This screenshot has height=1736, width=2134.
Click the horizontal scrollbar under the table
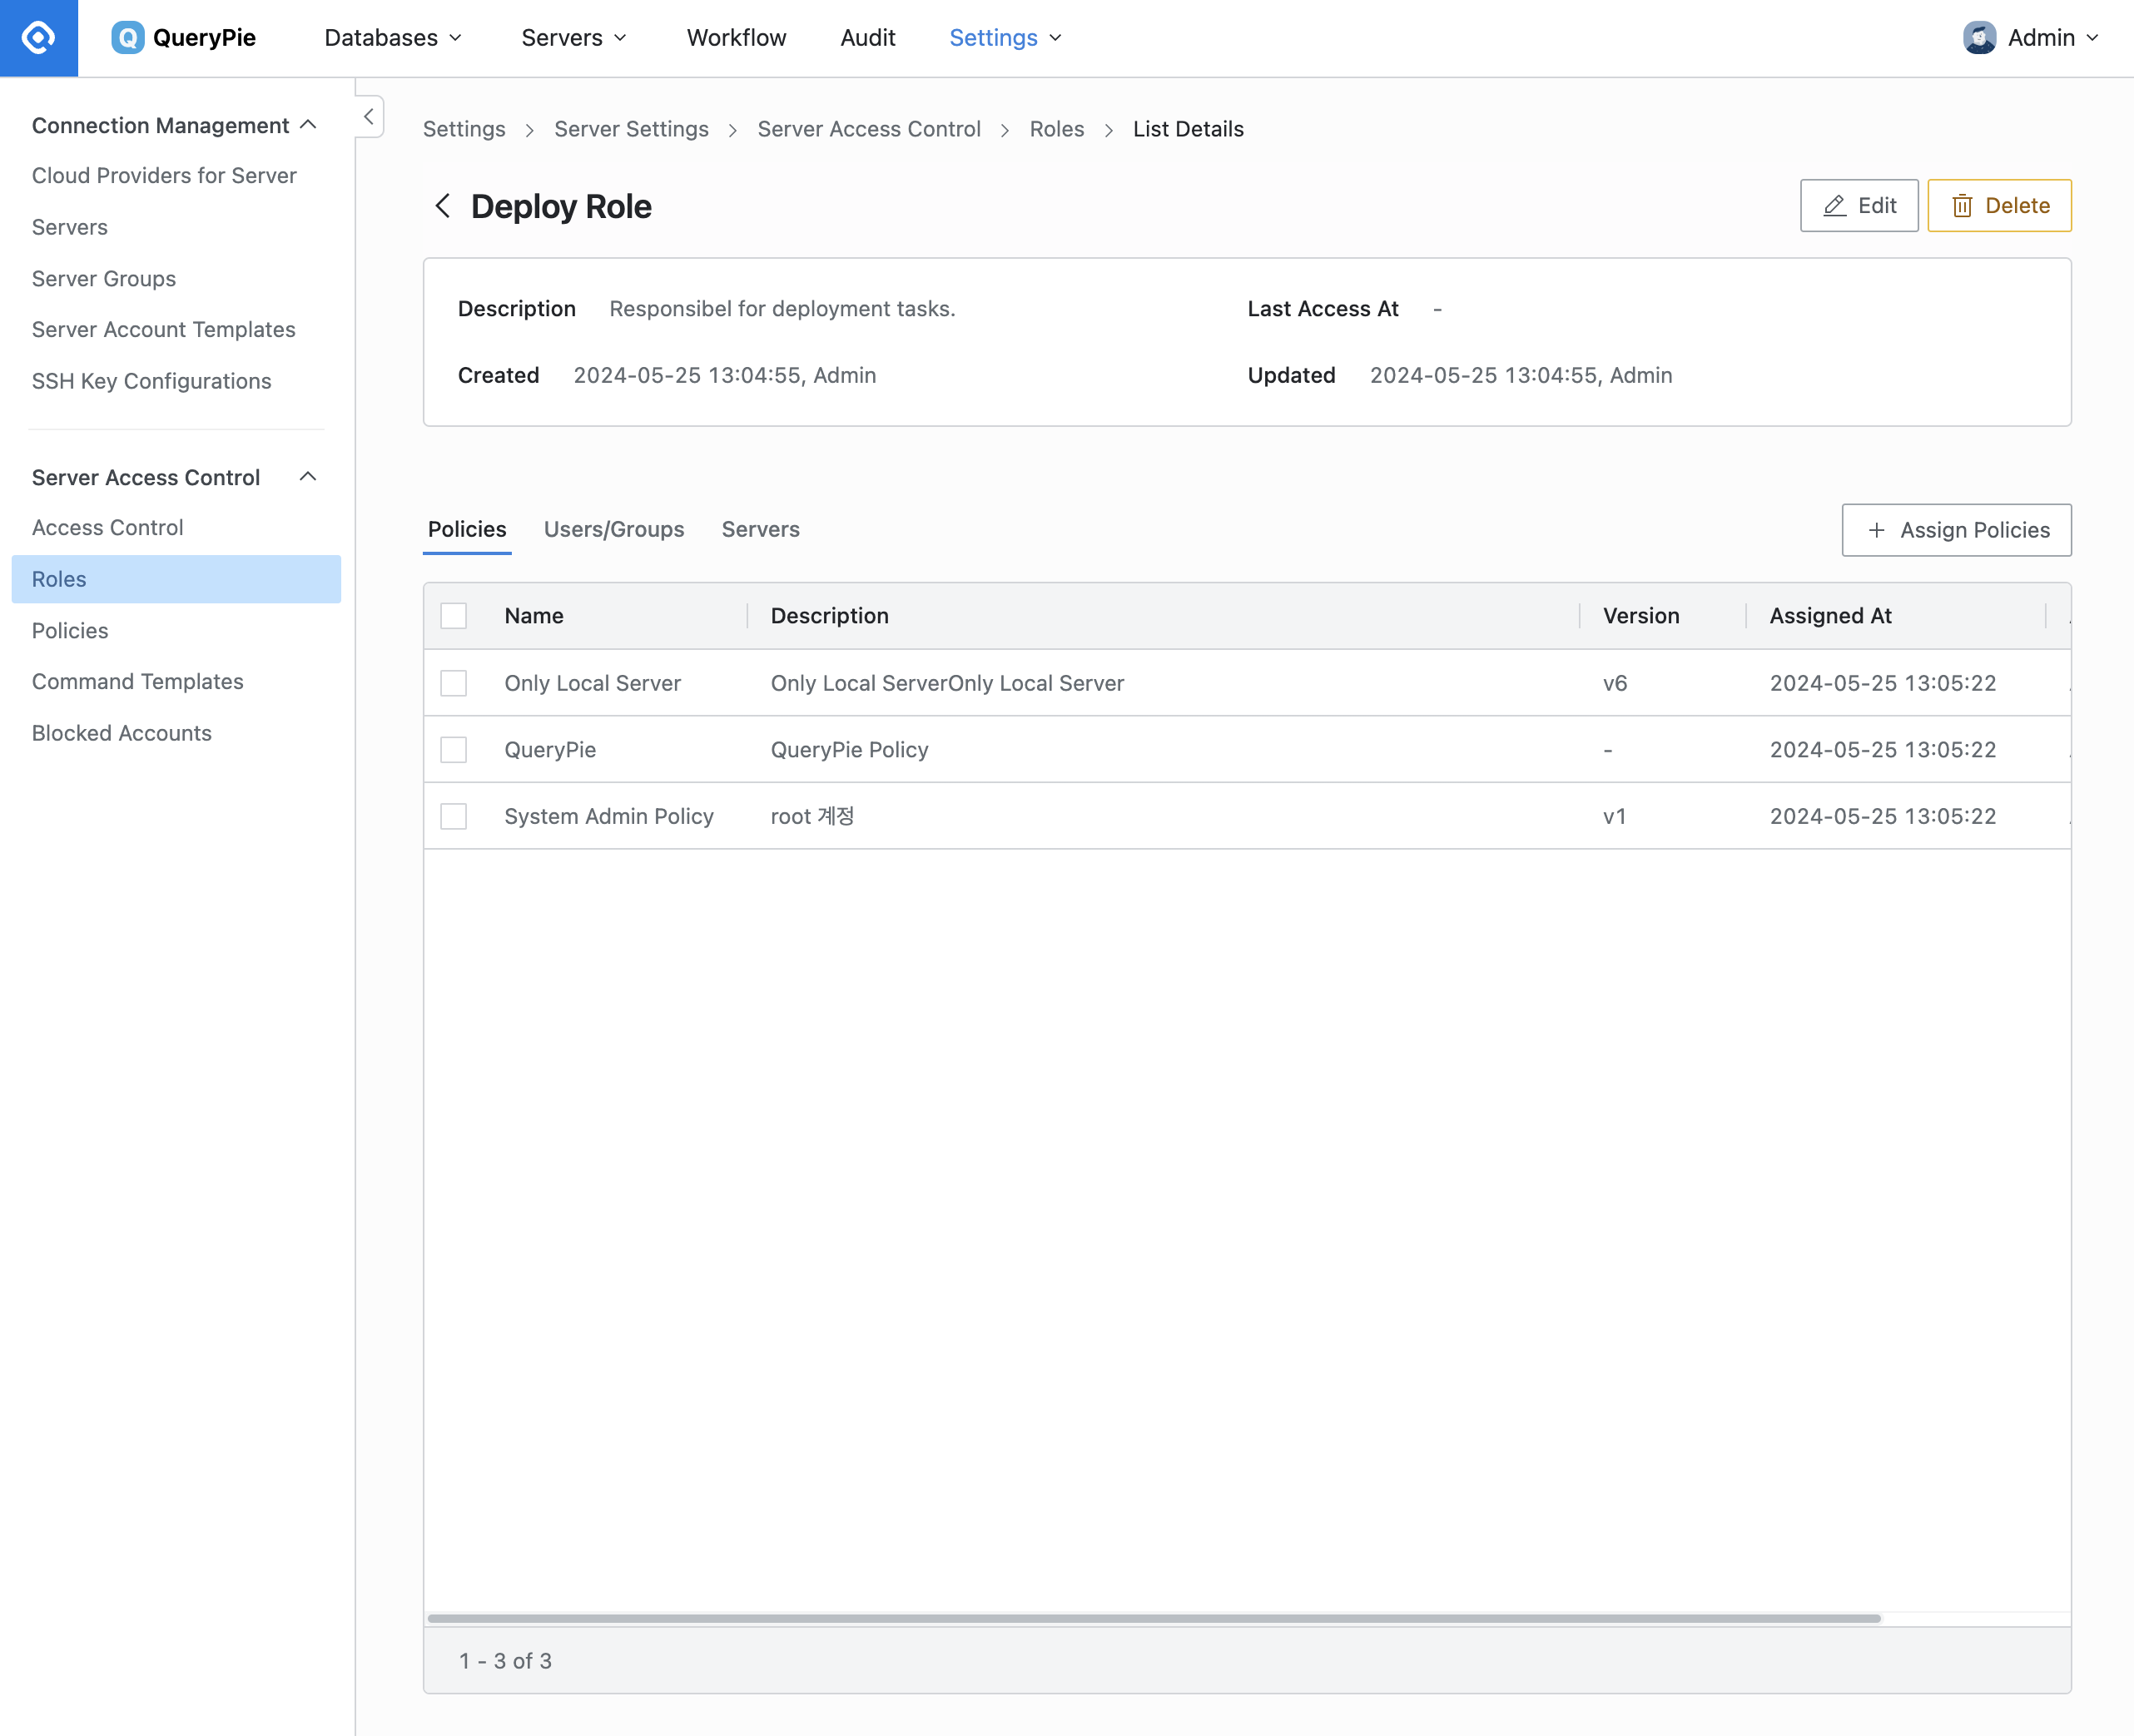coord(1154,1618)
